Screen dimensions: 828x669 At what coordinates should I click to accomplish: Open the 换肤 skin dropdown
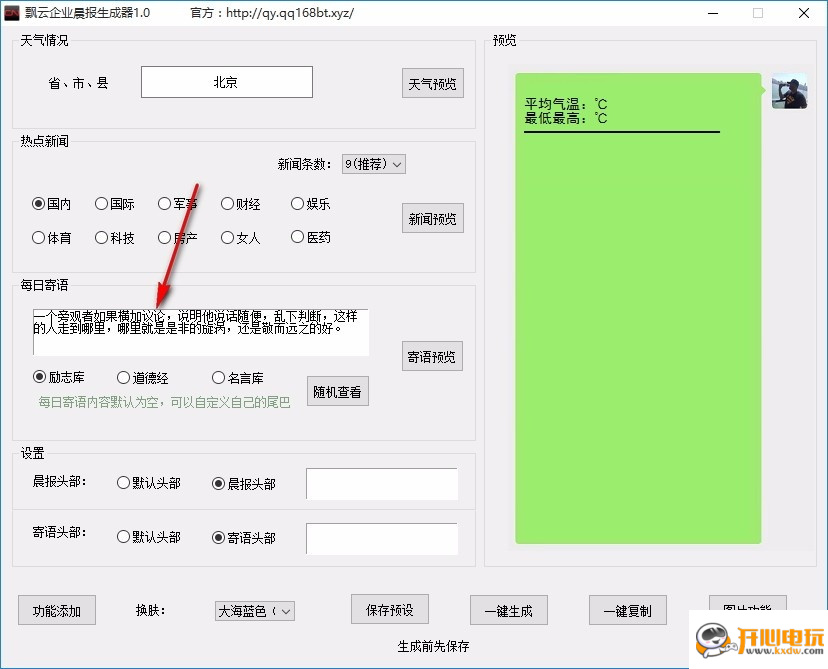click(255, 611)
